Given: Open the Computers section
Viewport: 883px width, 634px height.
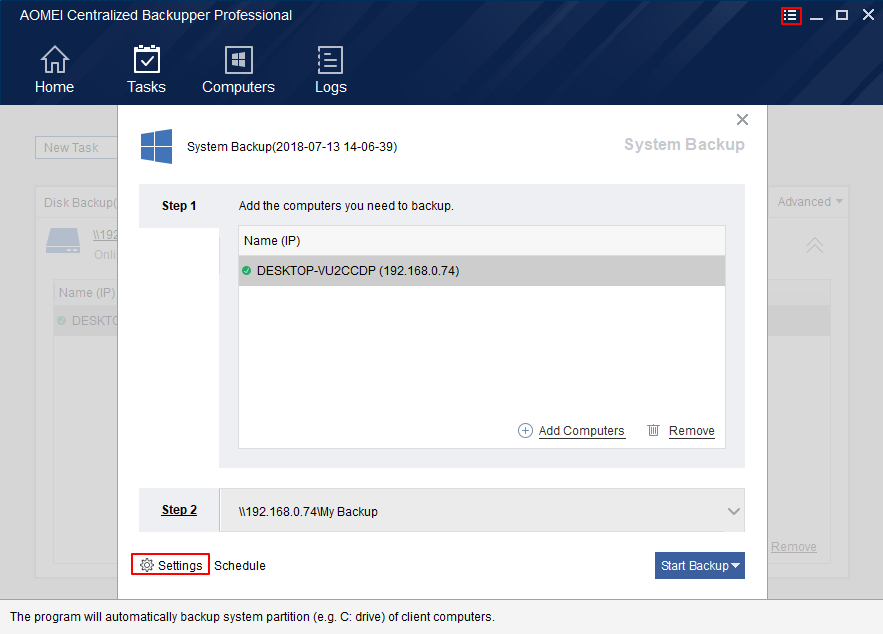Looking at the screenshot, I should click(x=238, y=69).
